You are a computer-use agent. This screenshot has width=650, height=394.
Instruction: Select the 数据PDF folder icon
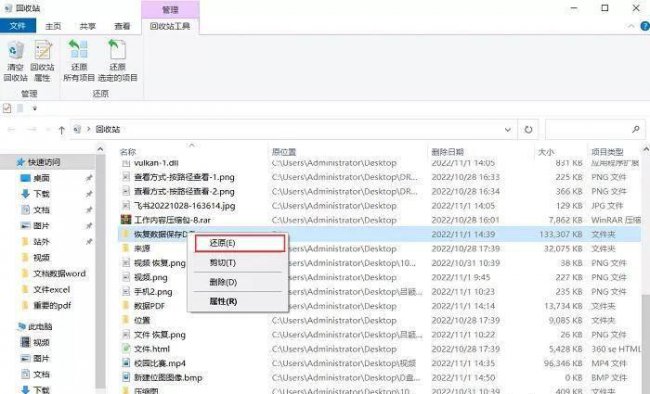(126, 306)
